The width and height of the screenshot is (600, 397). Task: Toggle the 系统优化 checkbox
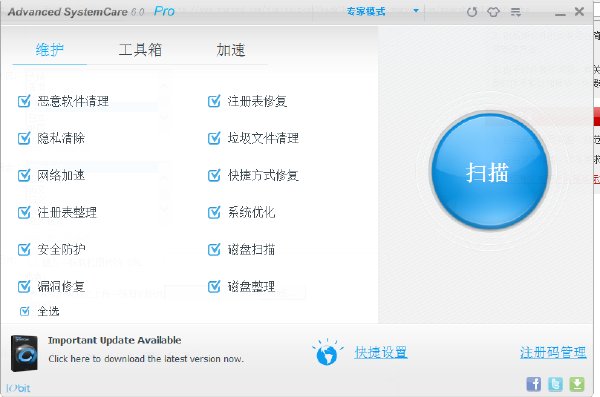tap(214, 212)
